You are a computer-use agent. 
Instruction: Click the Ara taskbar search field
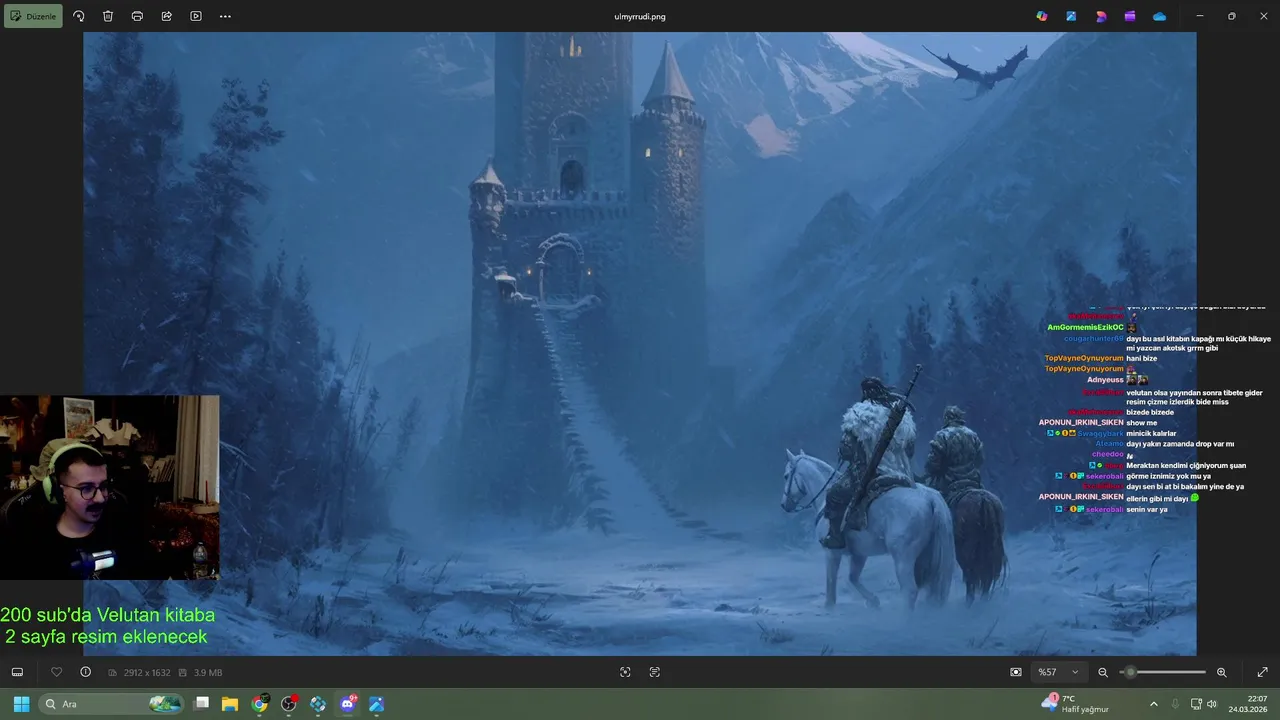(x=111, y=704)
